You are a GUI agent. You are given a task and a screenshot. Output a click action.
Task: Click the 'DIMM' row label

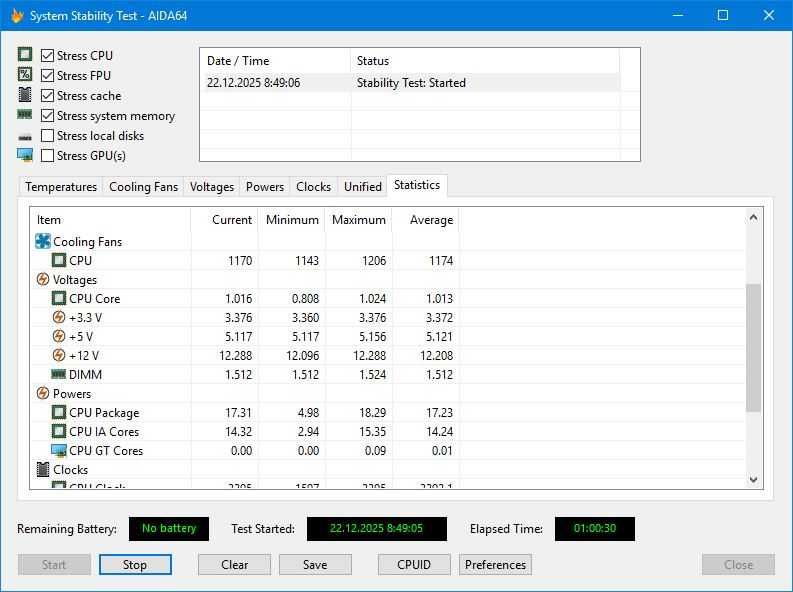tap(85, 375)
